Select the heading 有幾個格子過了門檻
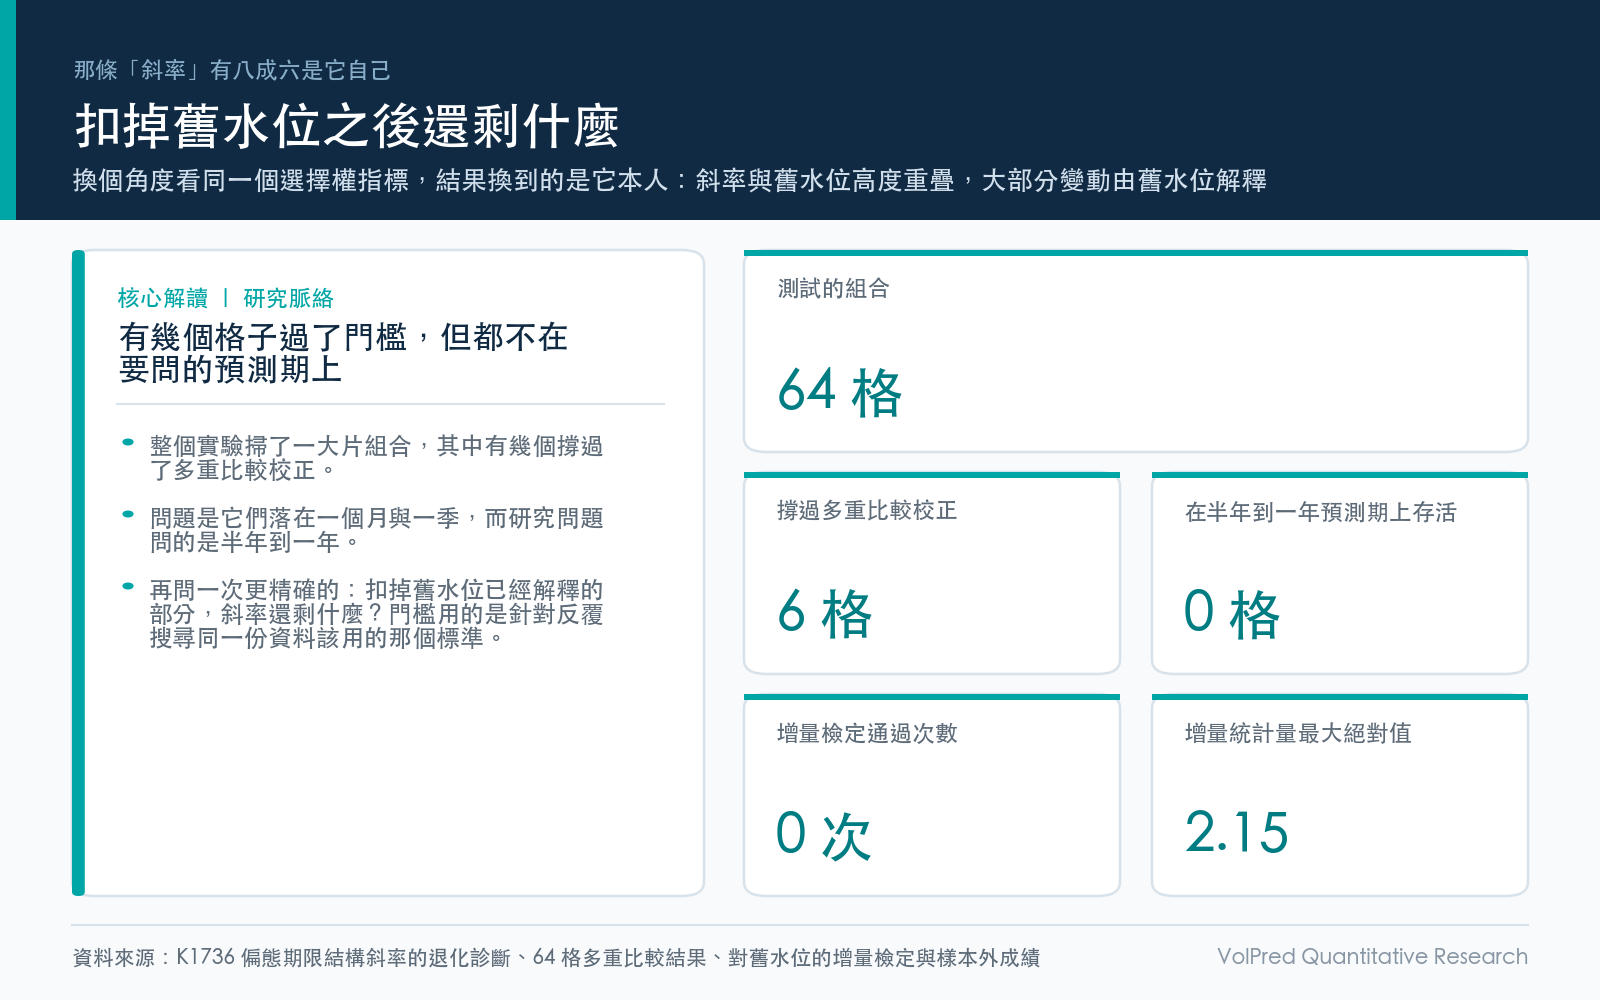 (x=343, y=353)
